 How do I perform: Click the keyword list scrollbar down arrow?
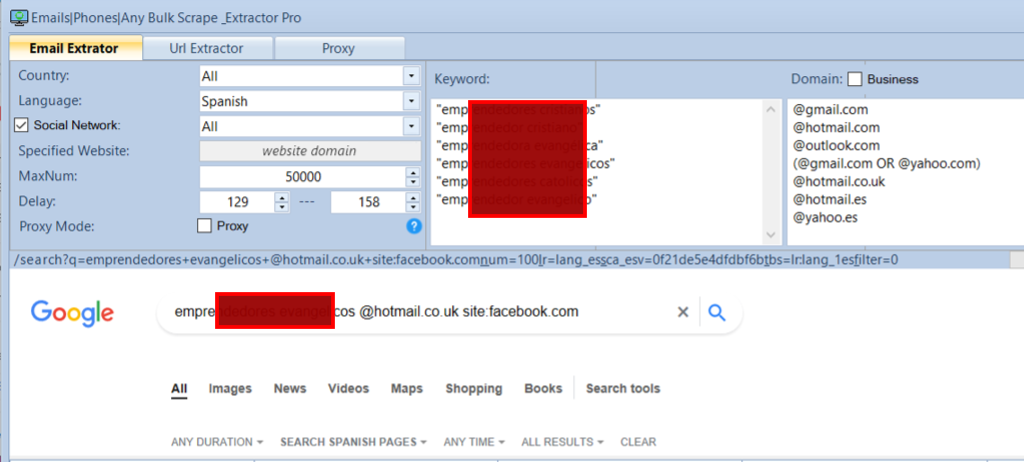771,235
